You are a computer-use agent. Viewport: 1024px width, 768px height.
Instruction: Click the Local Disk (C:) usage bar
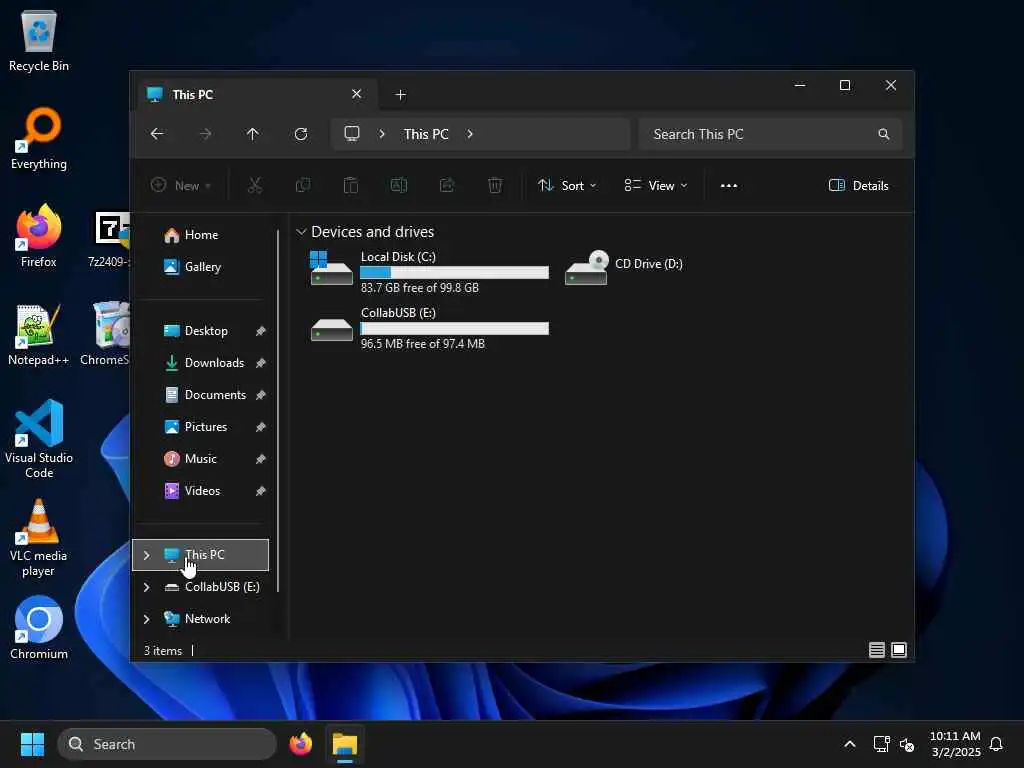(x=455, y=272)
